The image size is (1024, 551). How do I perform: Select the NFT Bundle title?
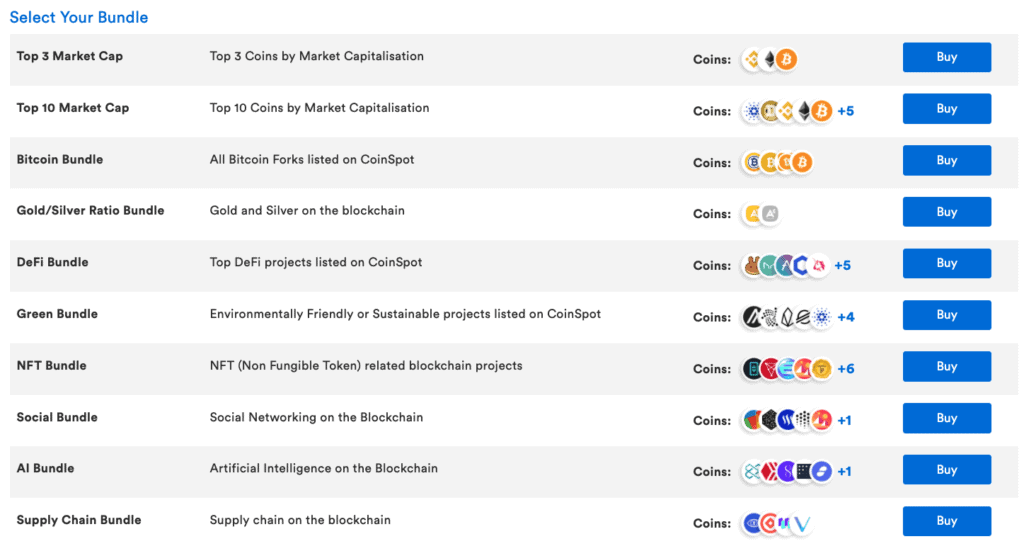pyautogui.click(x=52, y=366)
